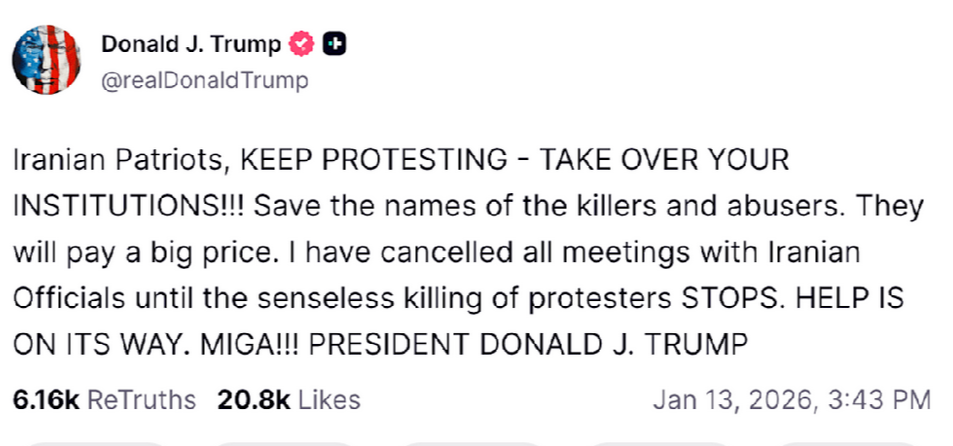Click the word ReTruths under the post

point(142,400)
